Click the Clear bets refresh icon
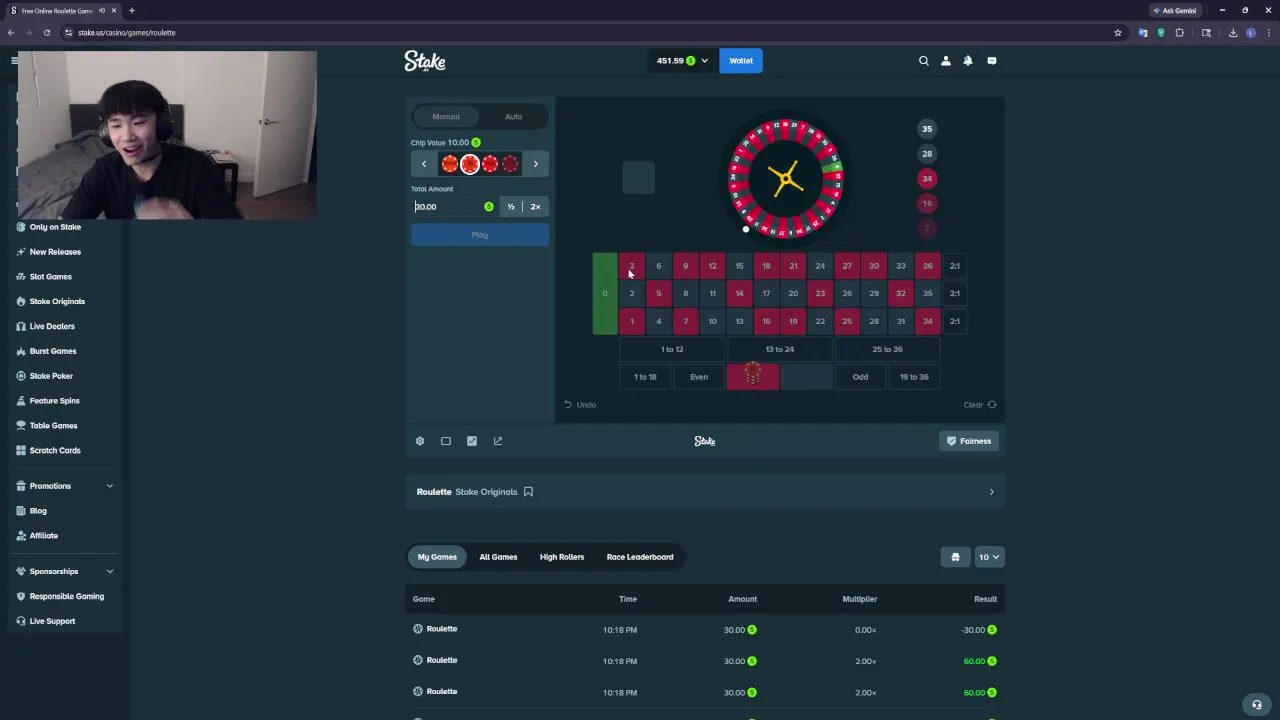 point(992,405)
